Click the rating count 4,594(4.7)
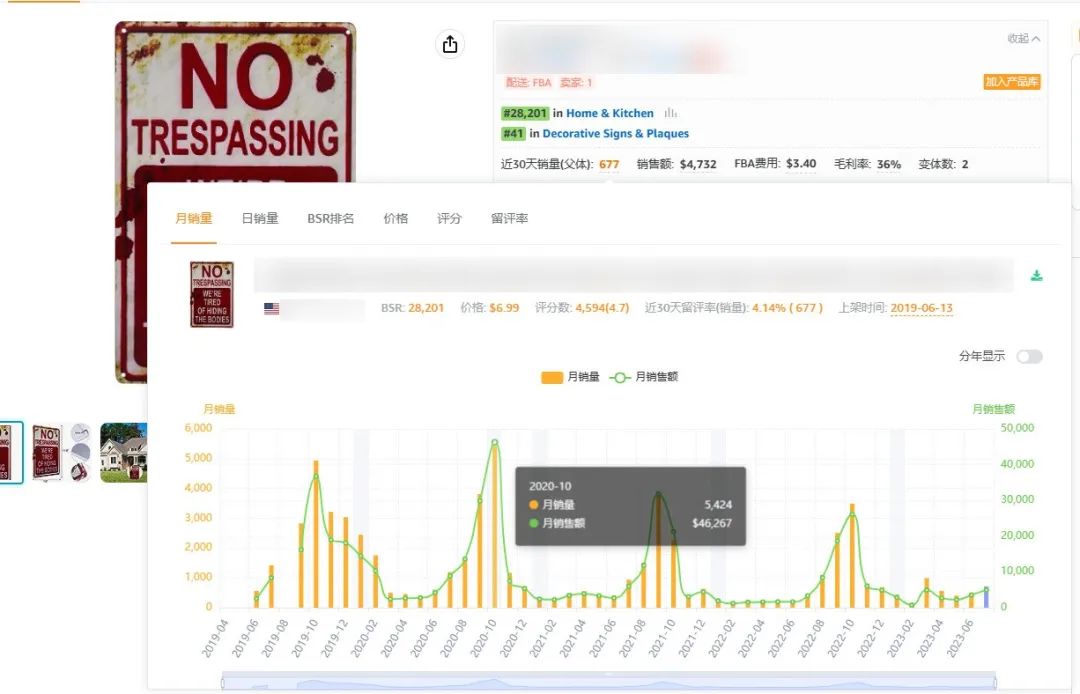Screen dimensions: 1080x694 [602, 308]
